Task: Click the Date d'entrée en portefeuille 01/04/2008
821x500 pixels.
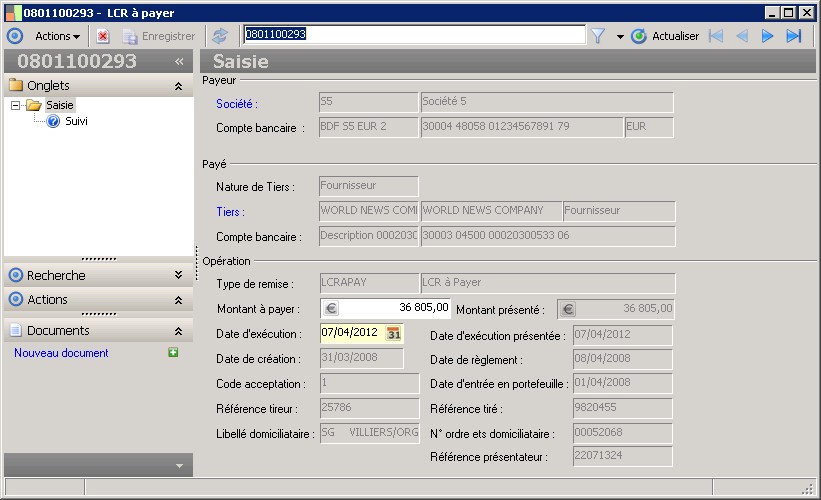Action: (623, 383)
